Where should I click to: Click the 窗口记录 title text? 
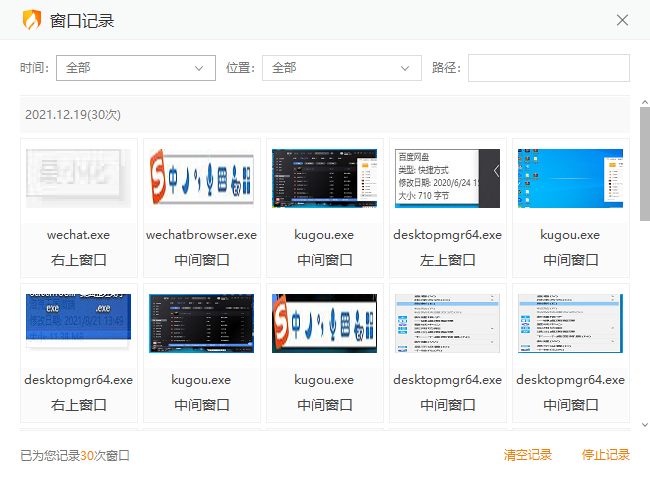(x=82, y=21)
